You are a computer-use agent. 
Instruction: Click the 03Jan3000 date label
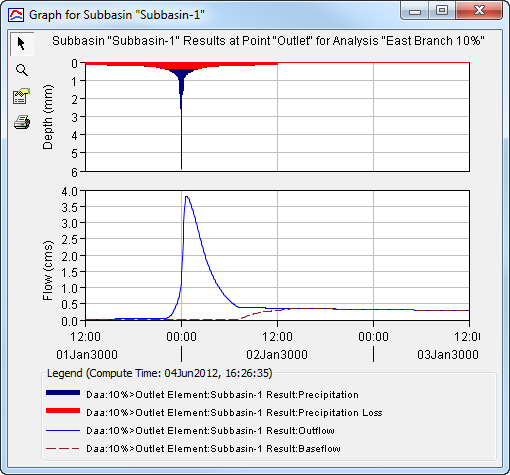pos(448,354)
